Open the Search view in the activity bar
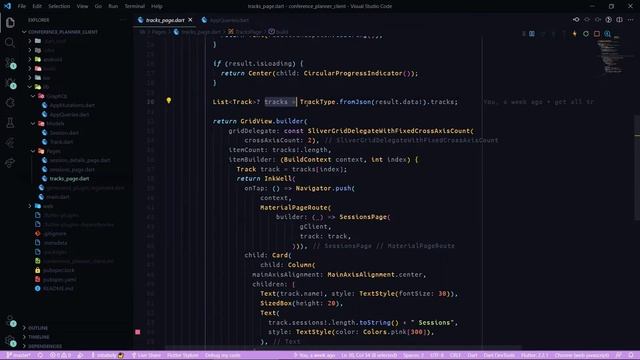The height and width of the screenshot is (360, 640). point(10,42)
